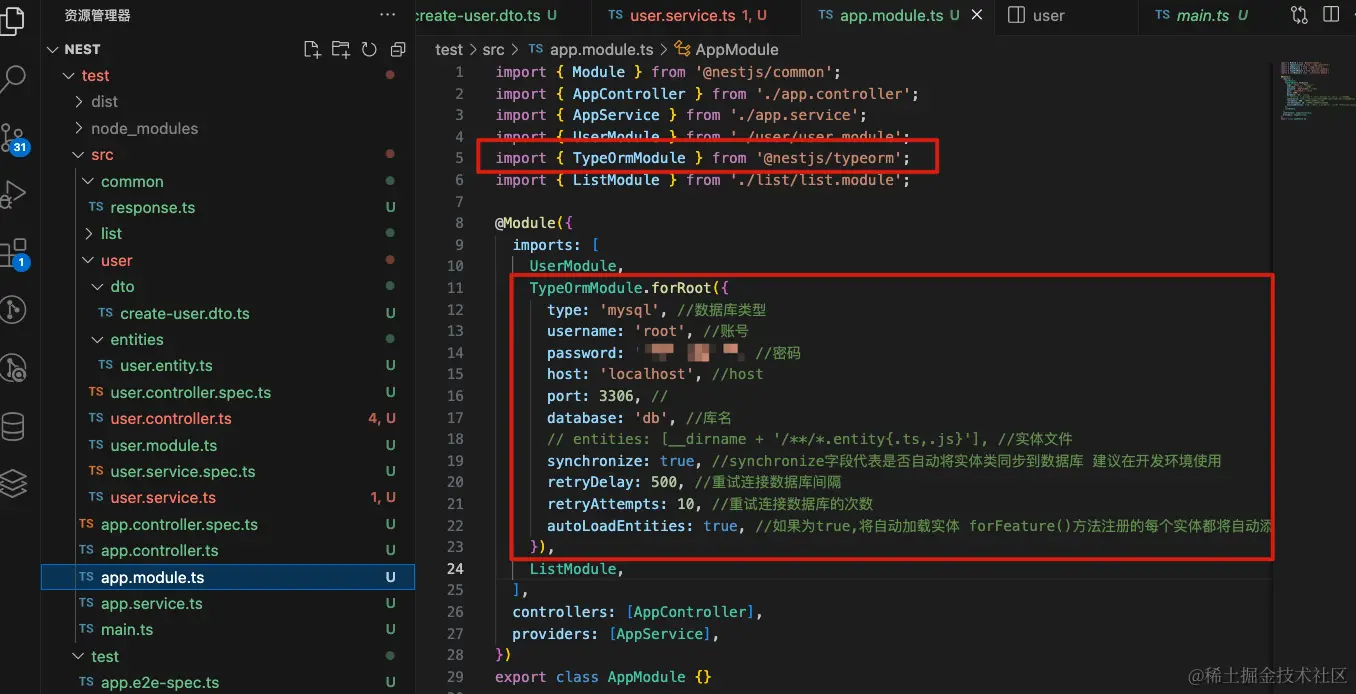
Task: Open the Search view in activity bar
Action: coord(13,78)
